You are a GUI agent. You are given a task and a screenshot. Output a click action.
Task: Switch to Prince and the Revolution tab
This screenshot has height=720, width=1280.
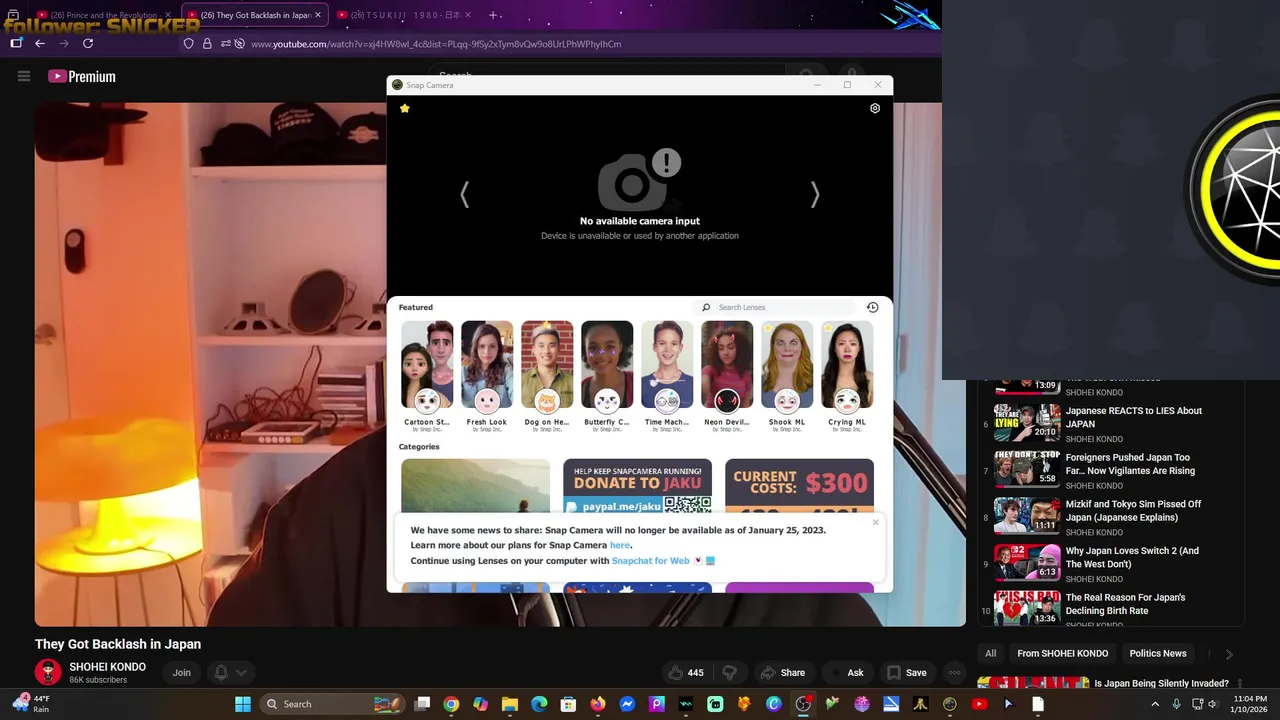tap(103, 15)
